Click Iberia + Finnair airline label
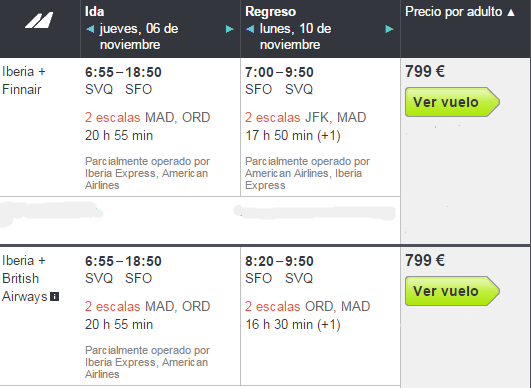Screen dimensions: 531x388 click(24, 81)
